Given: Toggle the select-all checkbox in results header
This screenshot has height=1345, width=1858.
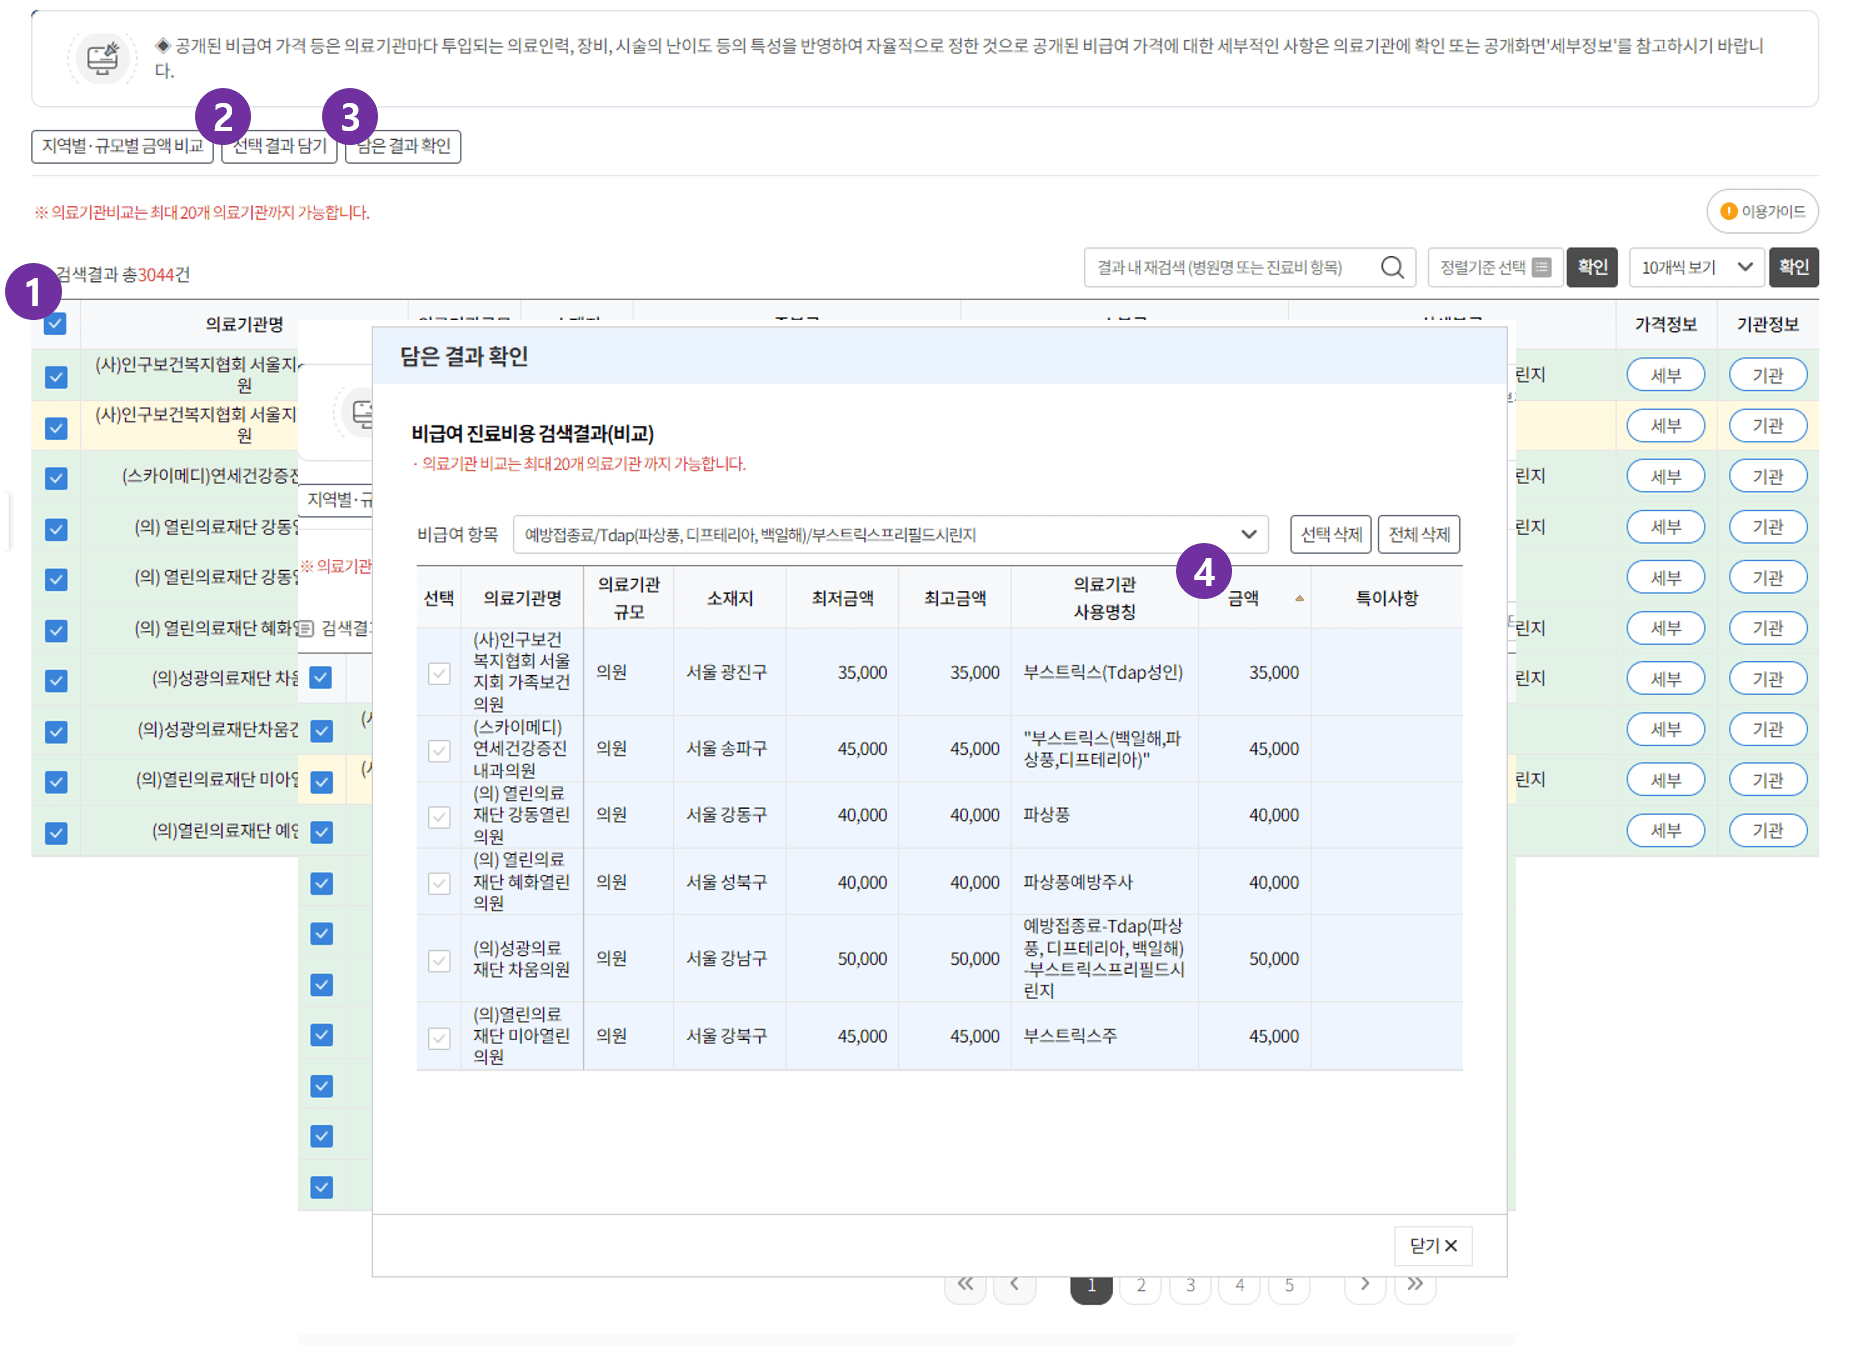Looking at the screenshot, I should pos(55,324).
